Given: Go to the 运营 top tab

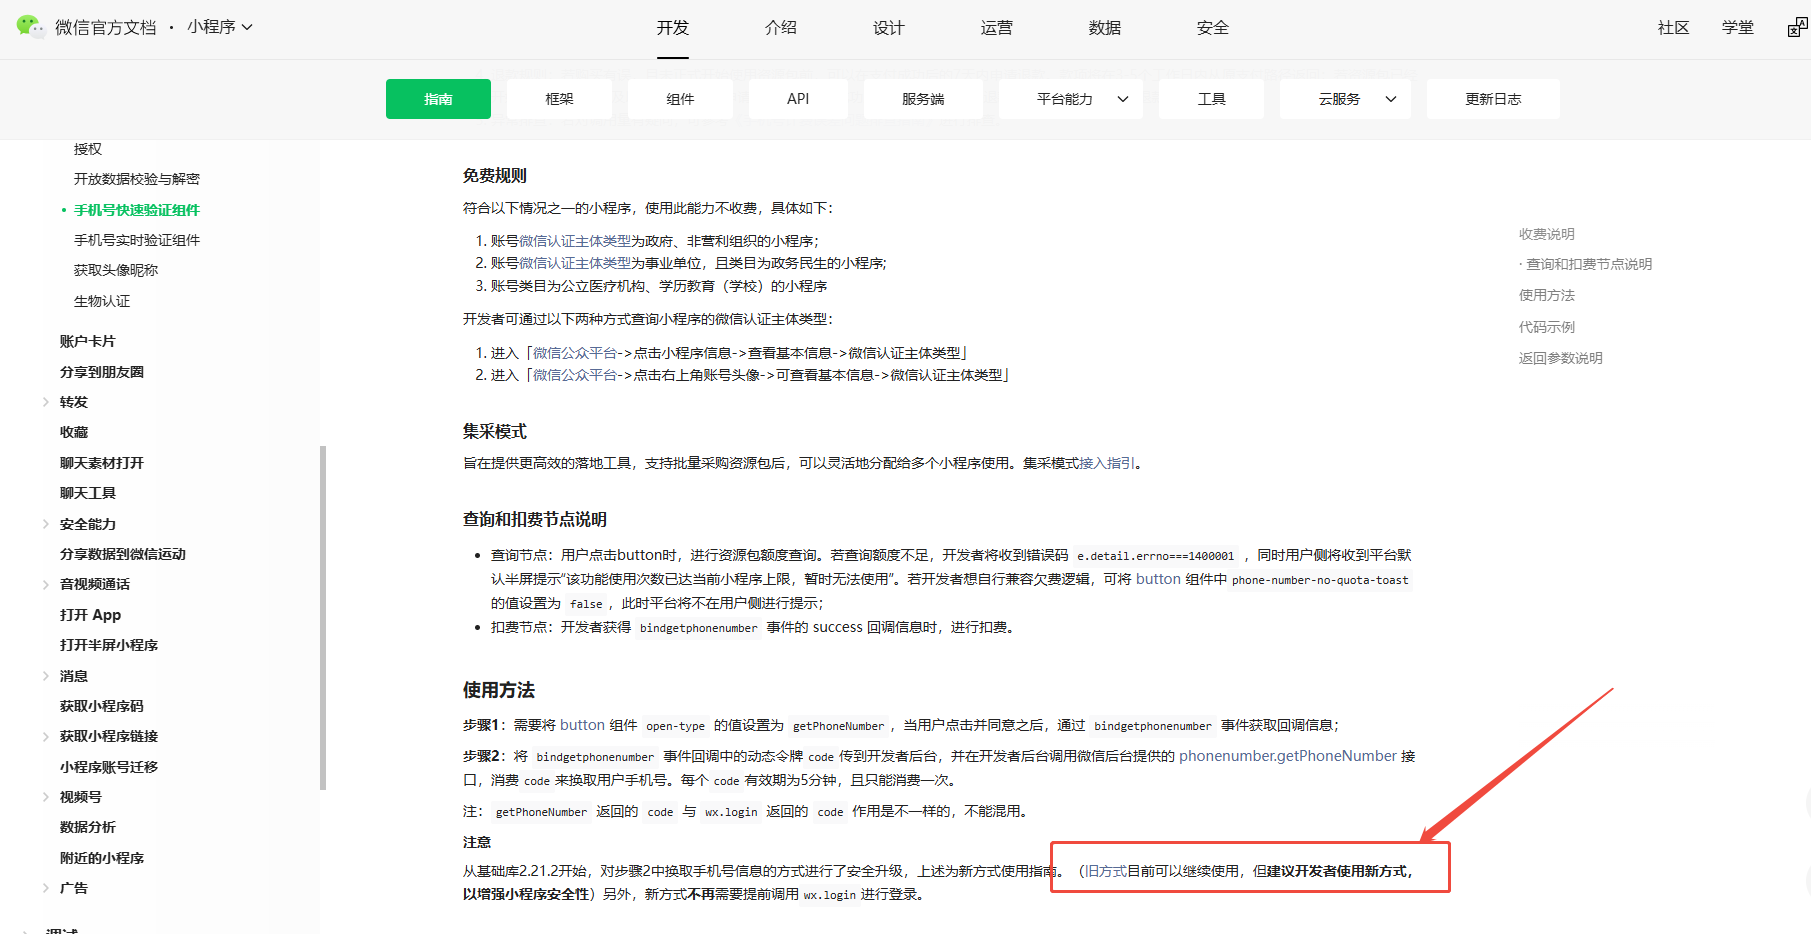Looking at the screenshot, I should pyautogui.click(x=997, y=28).
